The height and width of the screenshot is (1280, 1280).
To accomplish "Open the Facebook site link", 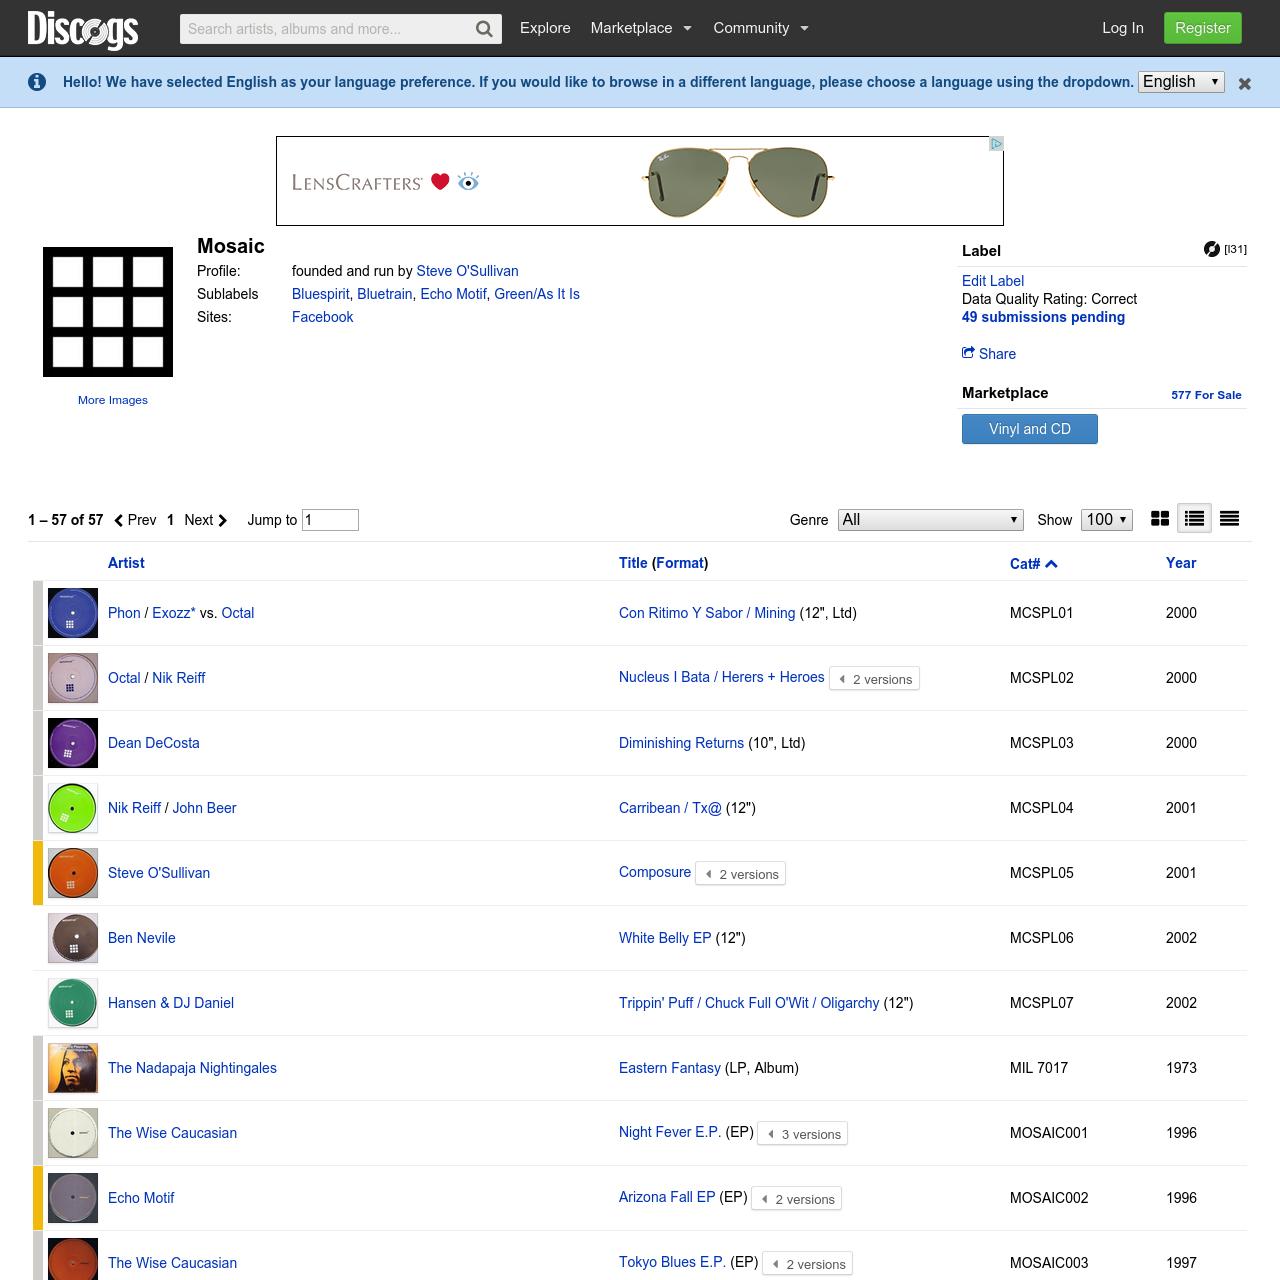I will pyautogui.click(x=322, y=317).
